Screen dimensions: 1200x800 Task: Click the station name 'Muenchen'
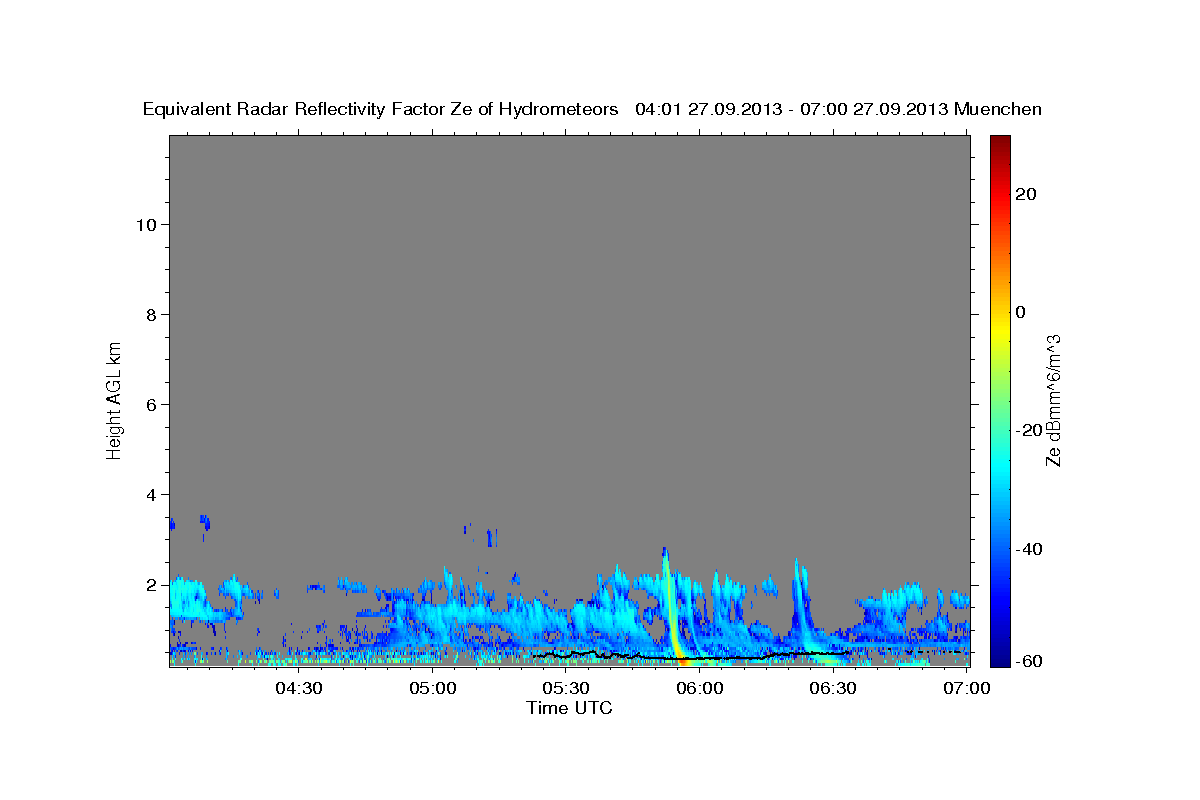(999, 110)
